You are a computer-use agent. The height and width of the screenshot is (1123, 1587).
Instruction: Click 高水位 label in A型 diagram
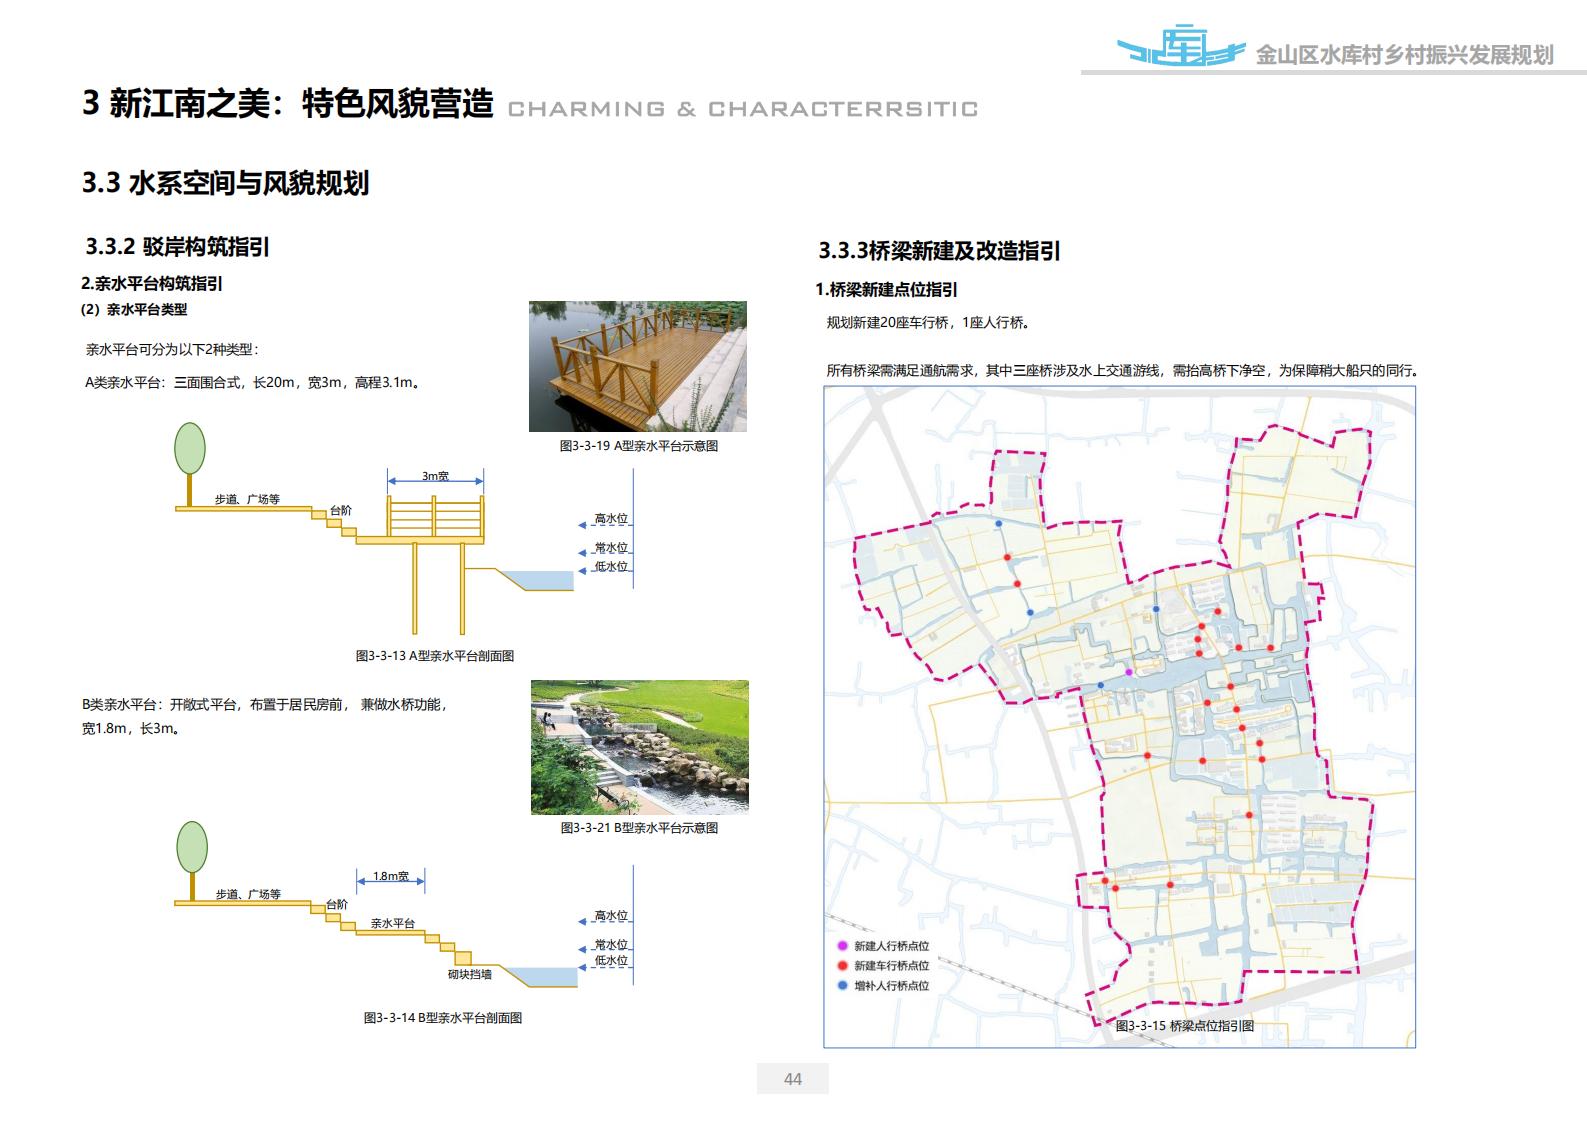[x=611, y=519]
